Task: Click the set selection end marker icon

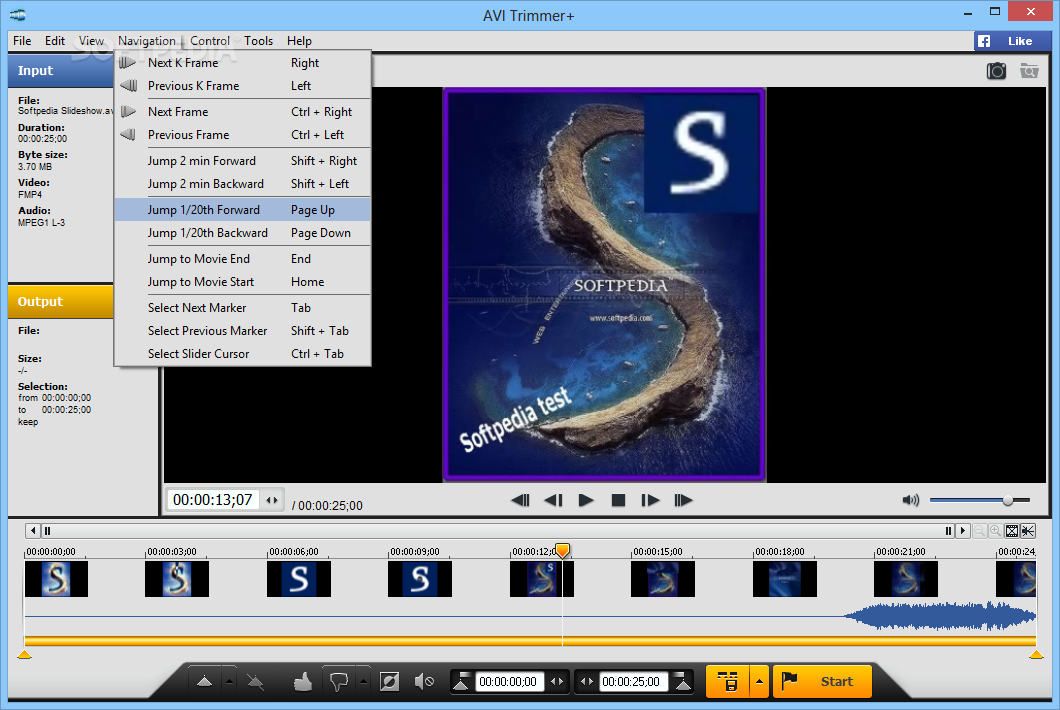Action: coord(683,682)
